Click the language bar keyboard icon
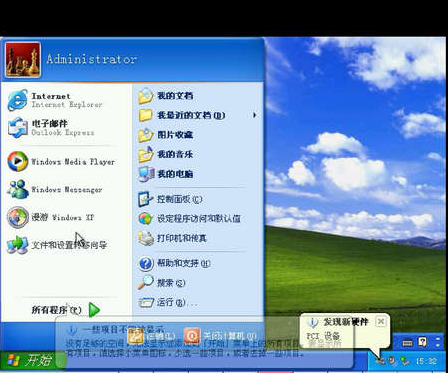Screen dimensions: 448x373 (x=407, y=342)
